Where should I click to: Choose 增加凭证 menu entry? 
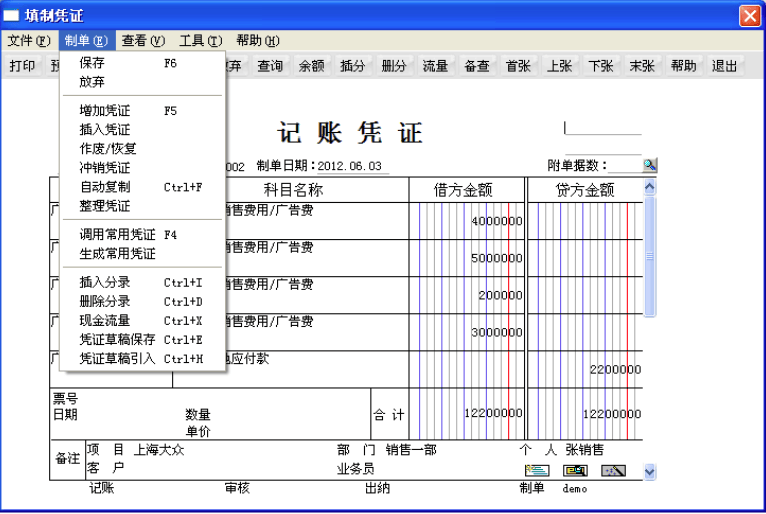point(142,110)
